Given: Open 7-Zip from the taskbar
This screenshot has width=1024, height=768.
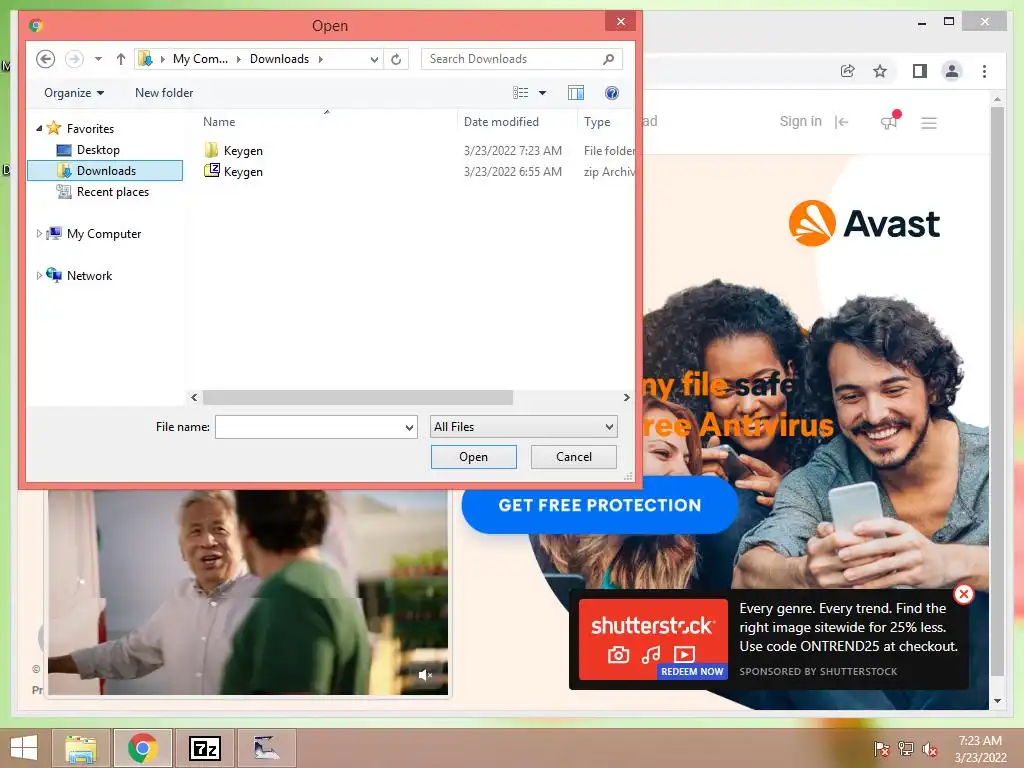Looking at the screenshot, I should pyautogui.click(x=204, y=748).
